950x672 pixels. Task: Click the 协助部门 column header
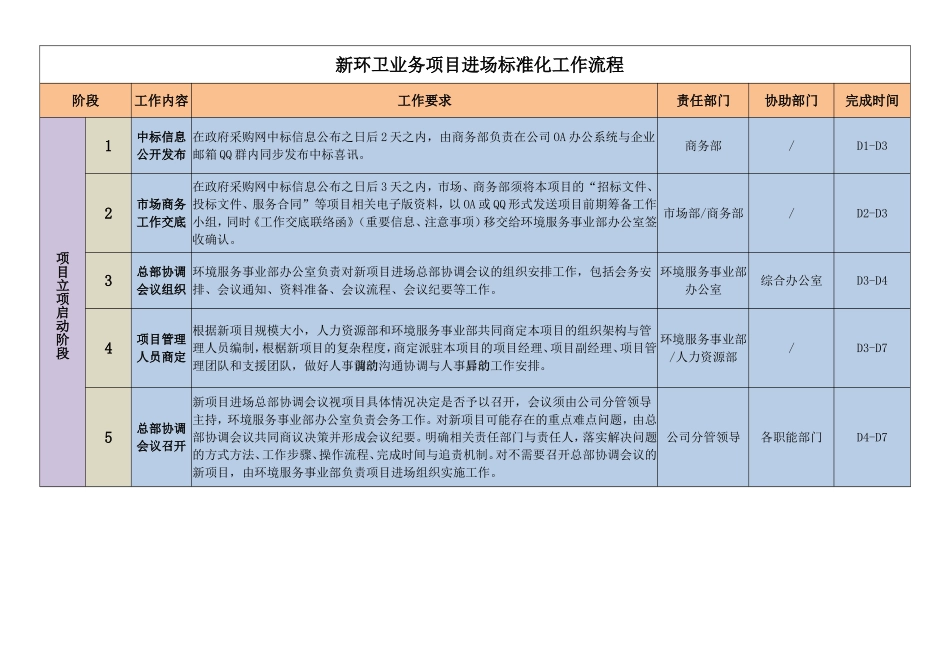791,101
